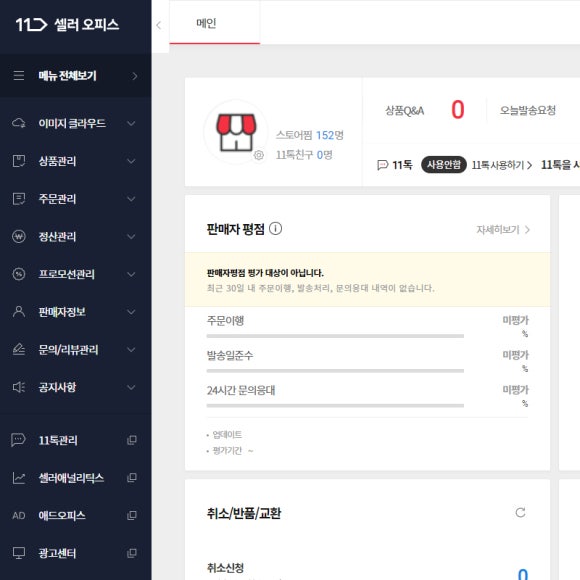Image resolution: width=580 pixels, height=580 pixels.
Task: Click the store settings gear icon
Action: [259, 155]
